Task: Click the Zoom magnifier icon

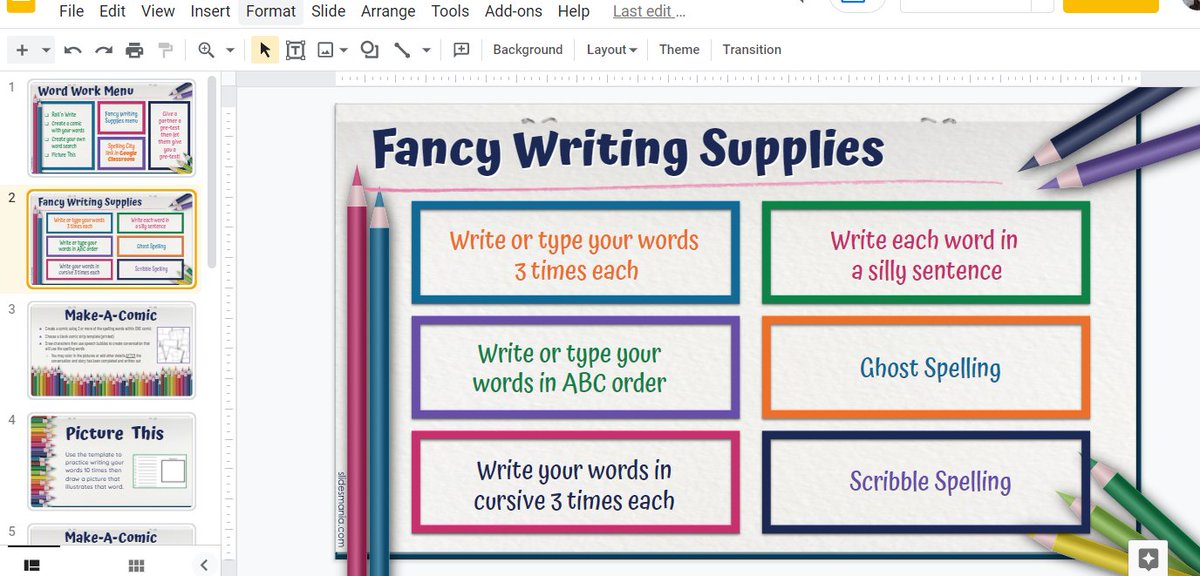Action: click(x=206, y=50)
